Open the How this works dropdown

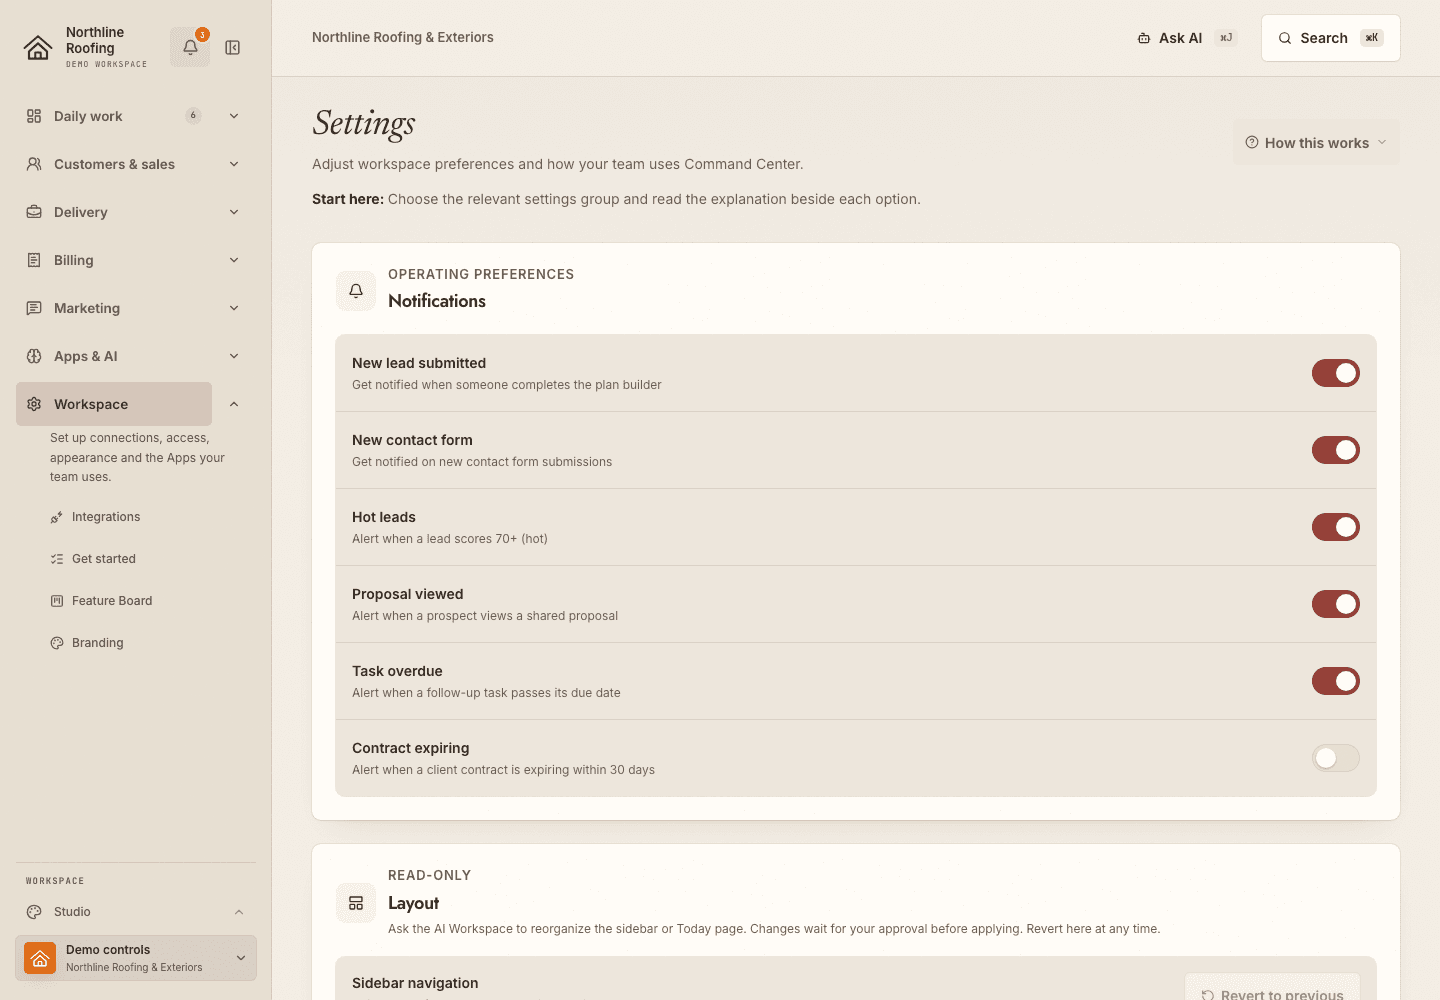click(1316, 143)
